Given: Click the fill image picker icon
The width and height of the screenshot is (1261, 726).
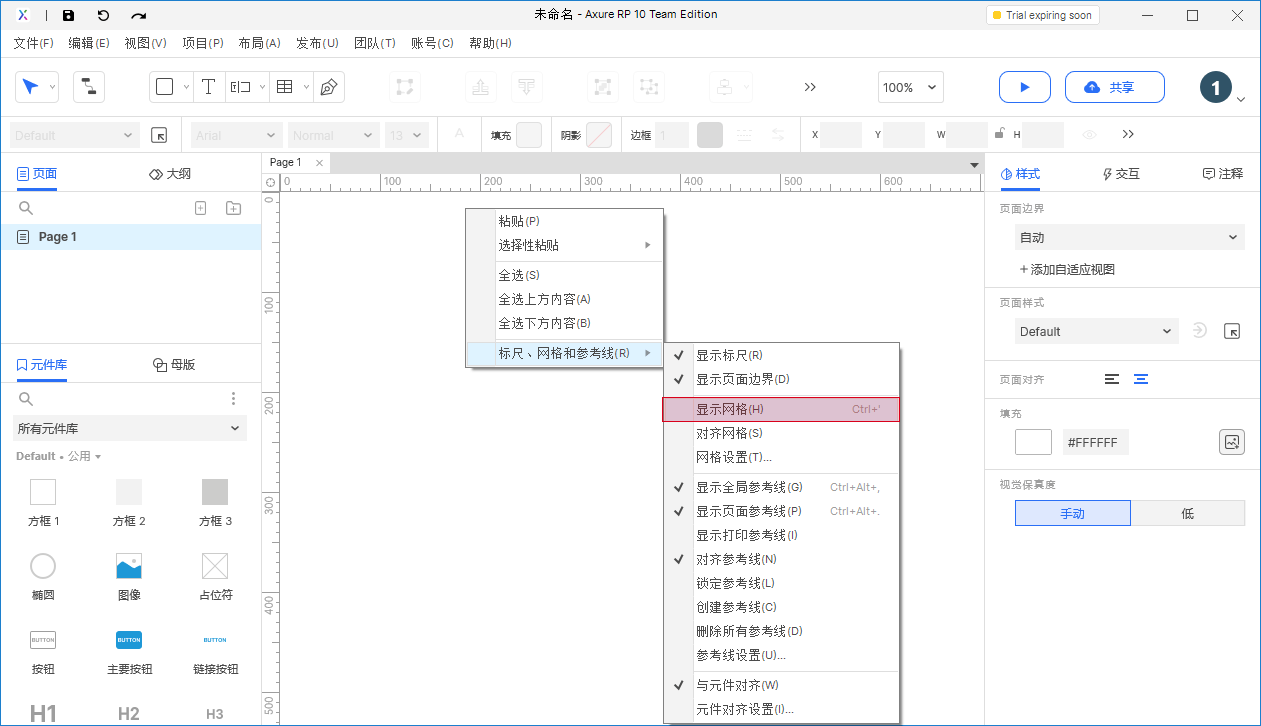Looking at the screenshot, I should [1232, 442].
